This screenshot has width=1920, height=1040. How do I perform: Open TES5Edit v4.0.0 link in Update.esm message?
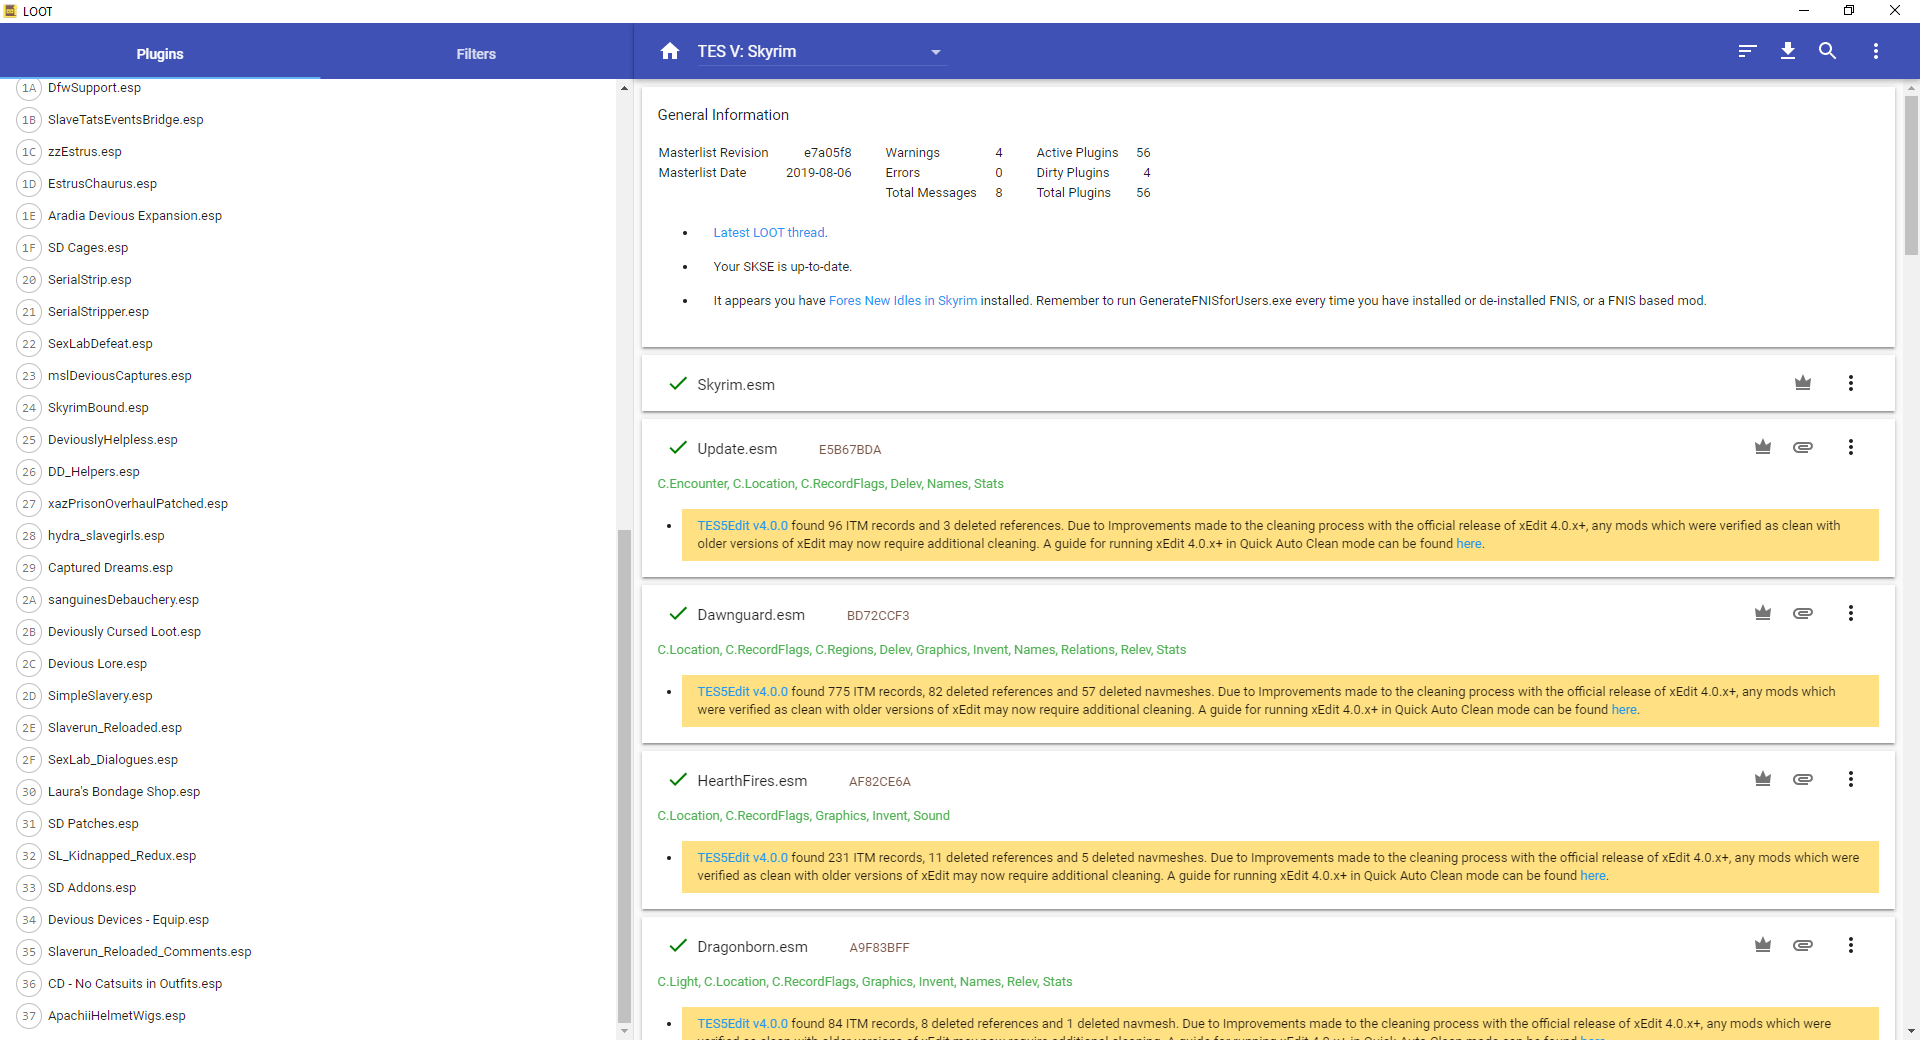[x=742, y=525]
